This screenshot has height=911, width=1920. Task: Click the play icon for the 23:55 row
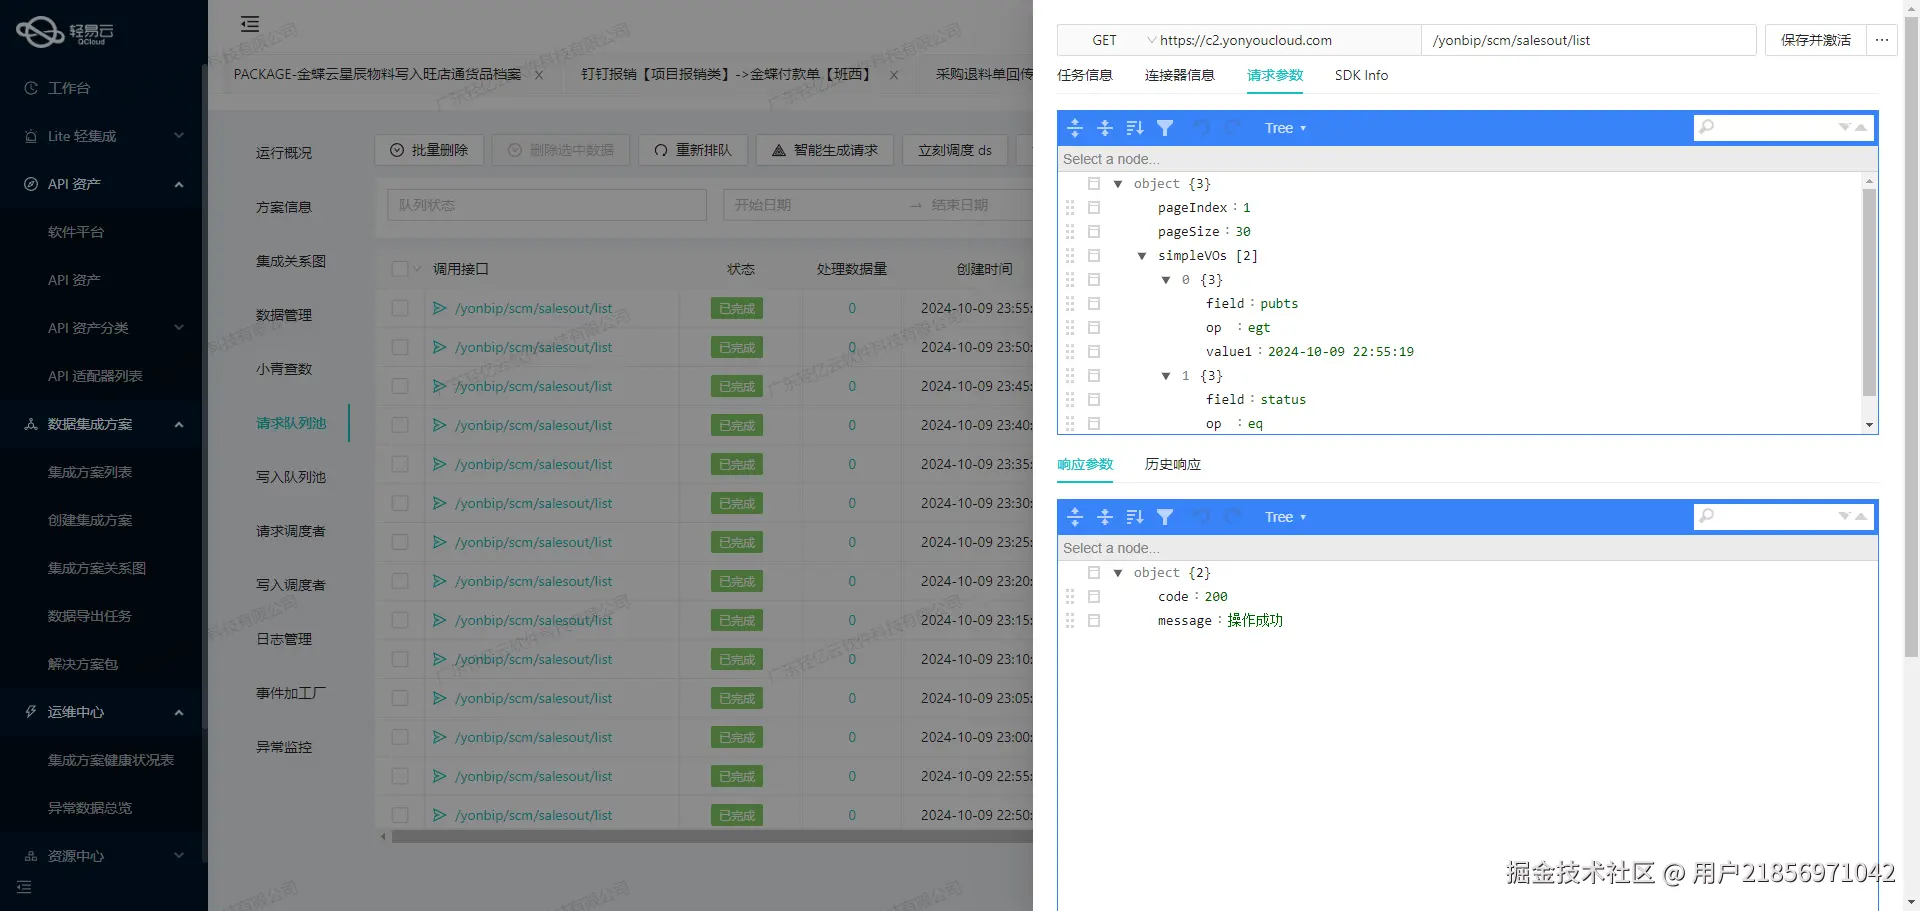(439, 308)
